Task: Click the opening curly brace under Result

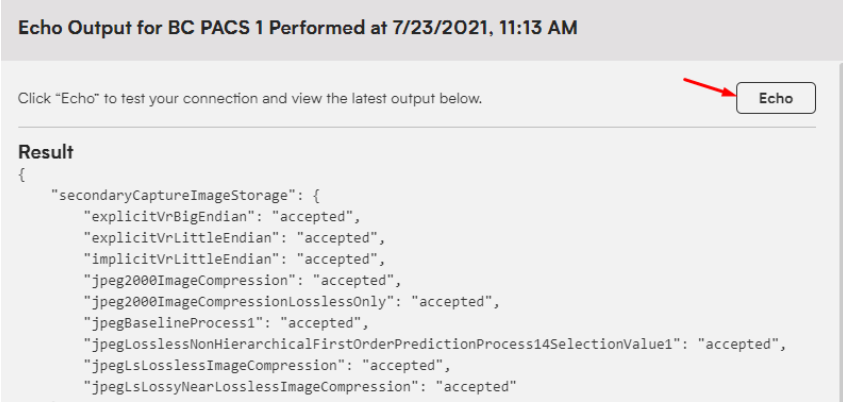Action: pos(22,175)
